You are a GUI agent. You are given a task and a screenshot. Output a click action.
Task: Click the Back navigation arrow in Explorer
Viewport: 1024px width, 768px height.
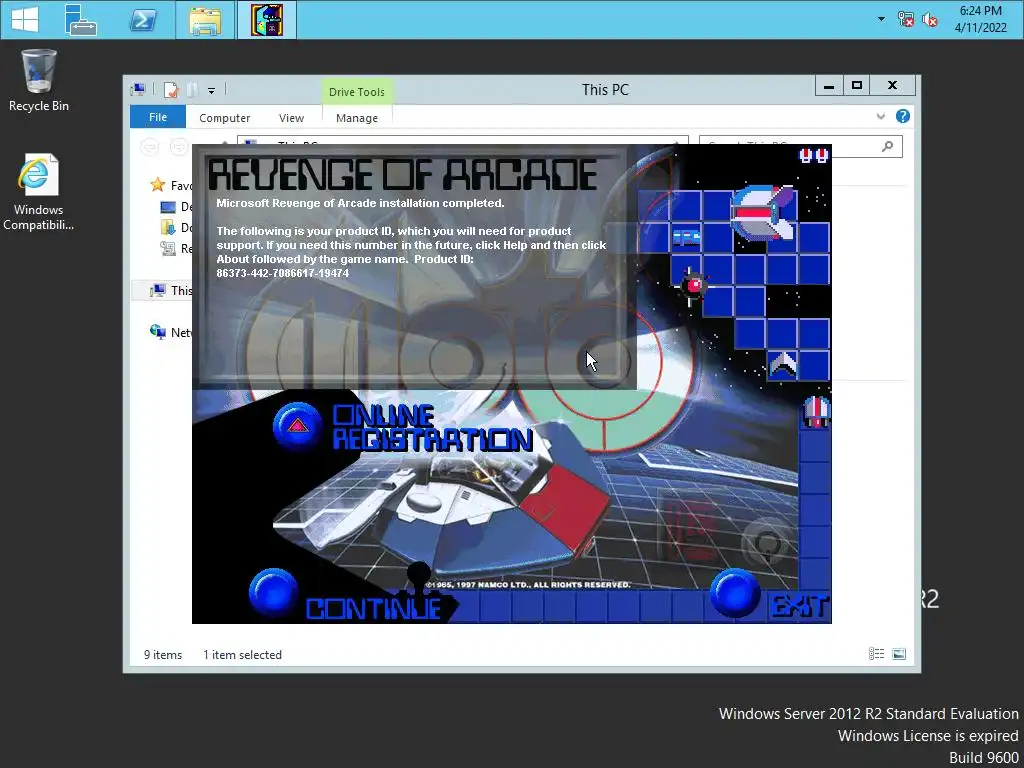(150, 147)
